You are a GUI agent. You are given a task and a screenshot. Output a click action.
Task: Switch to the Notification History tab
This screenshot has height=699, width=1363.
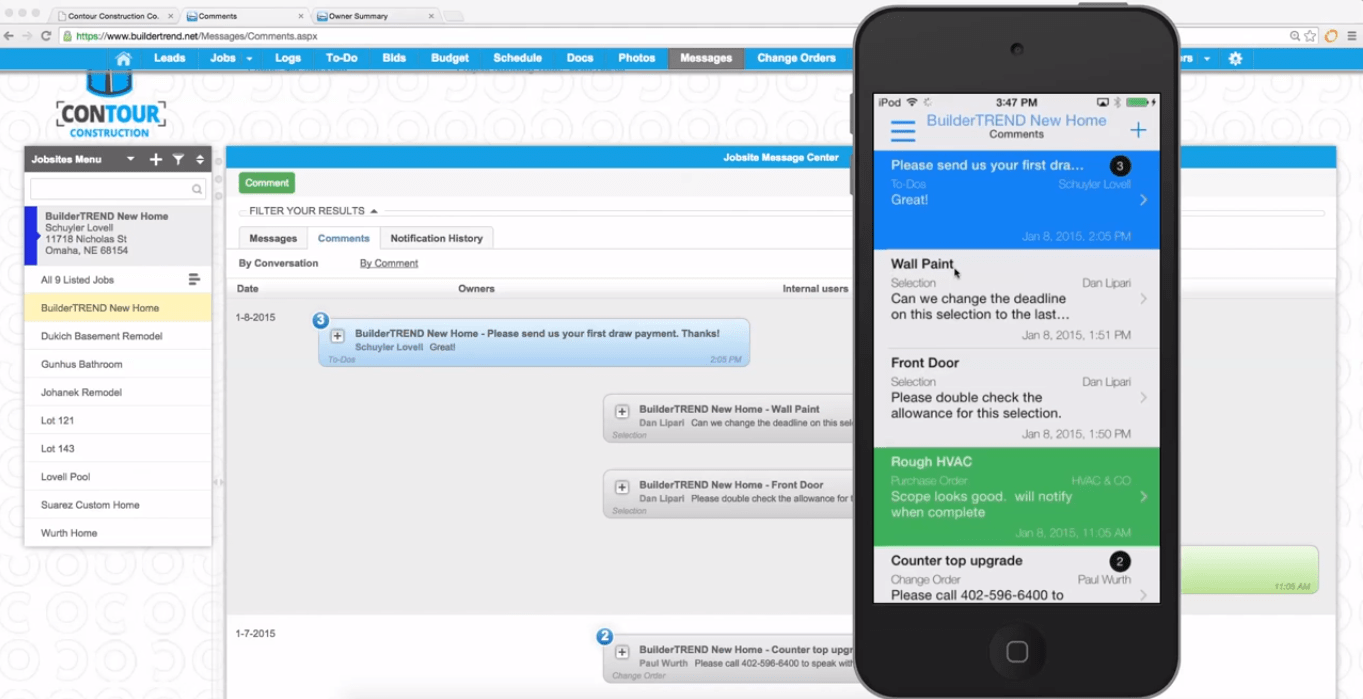coord(437,238)
